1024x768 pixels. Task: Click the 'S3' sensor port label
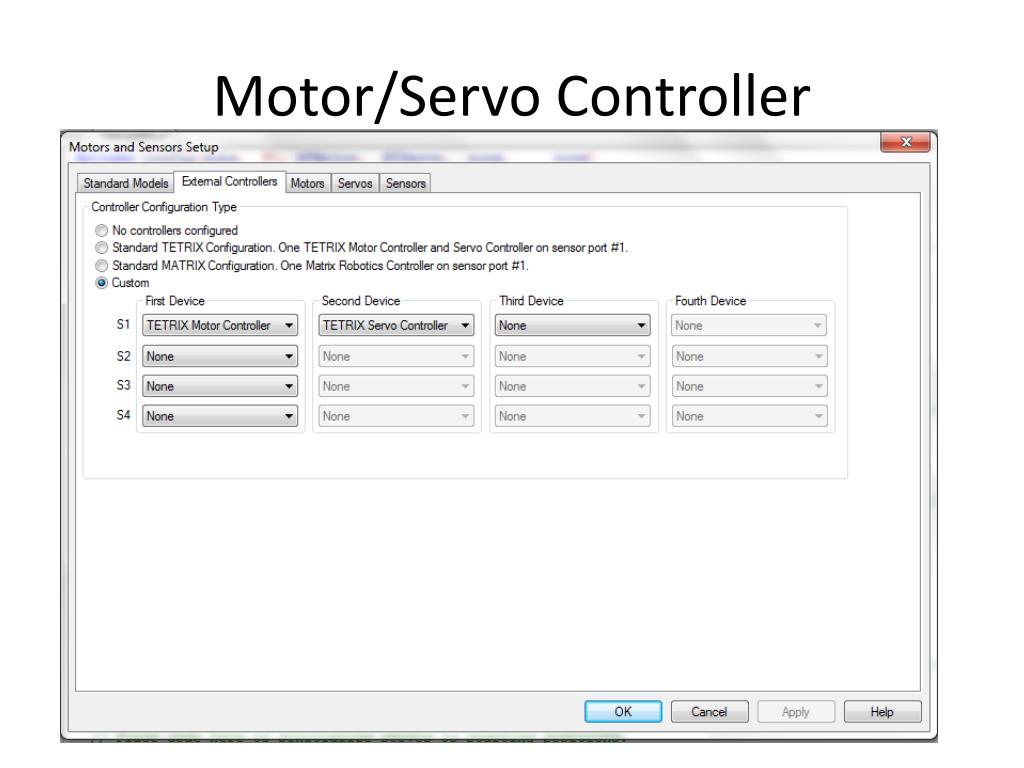pyautogui.click(x=123, y=385)
